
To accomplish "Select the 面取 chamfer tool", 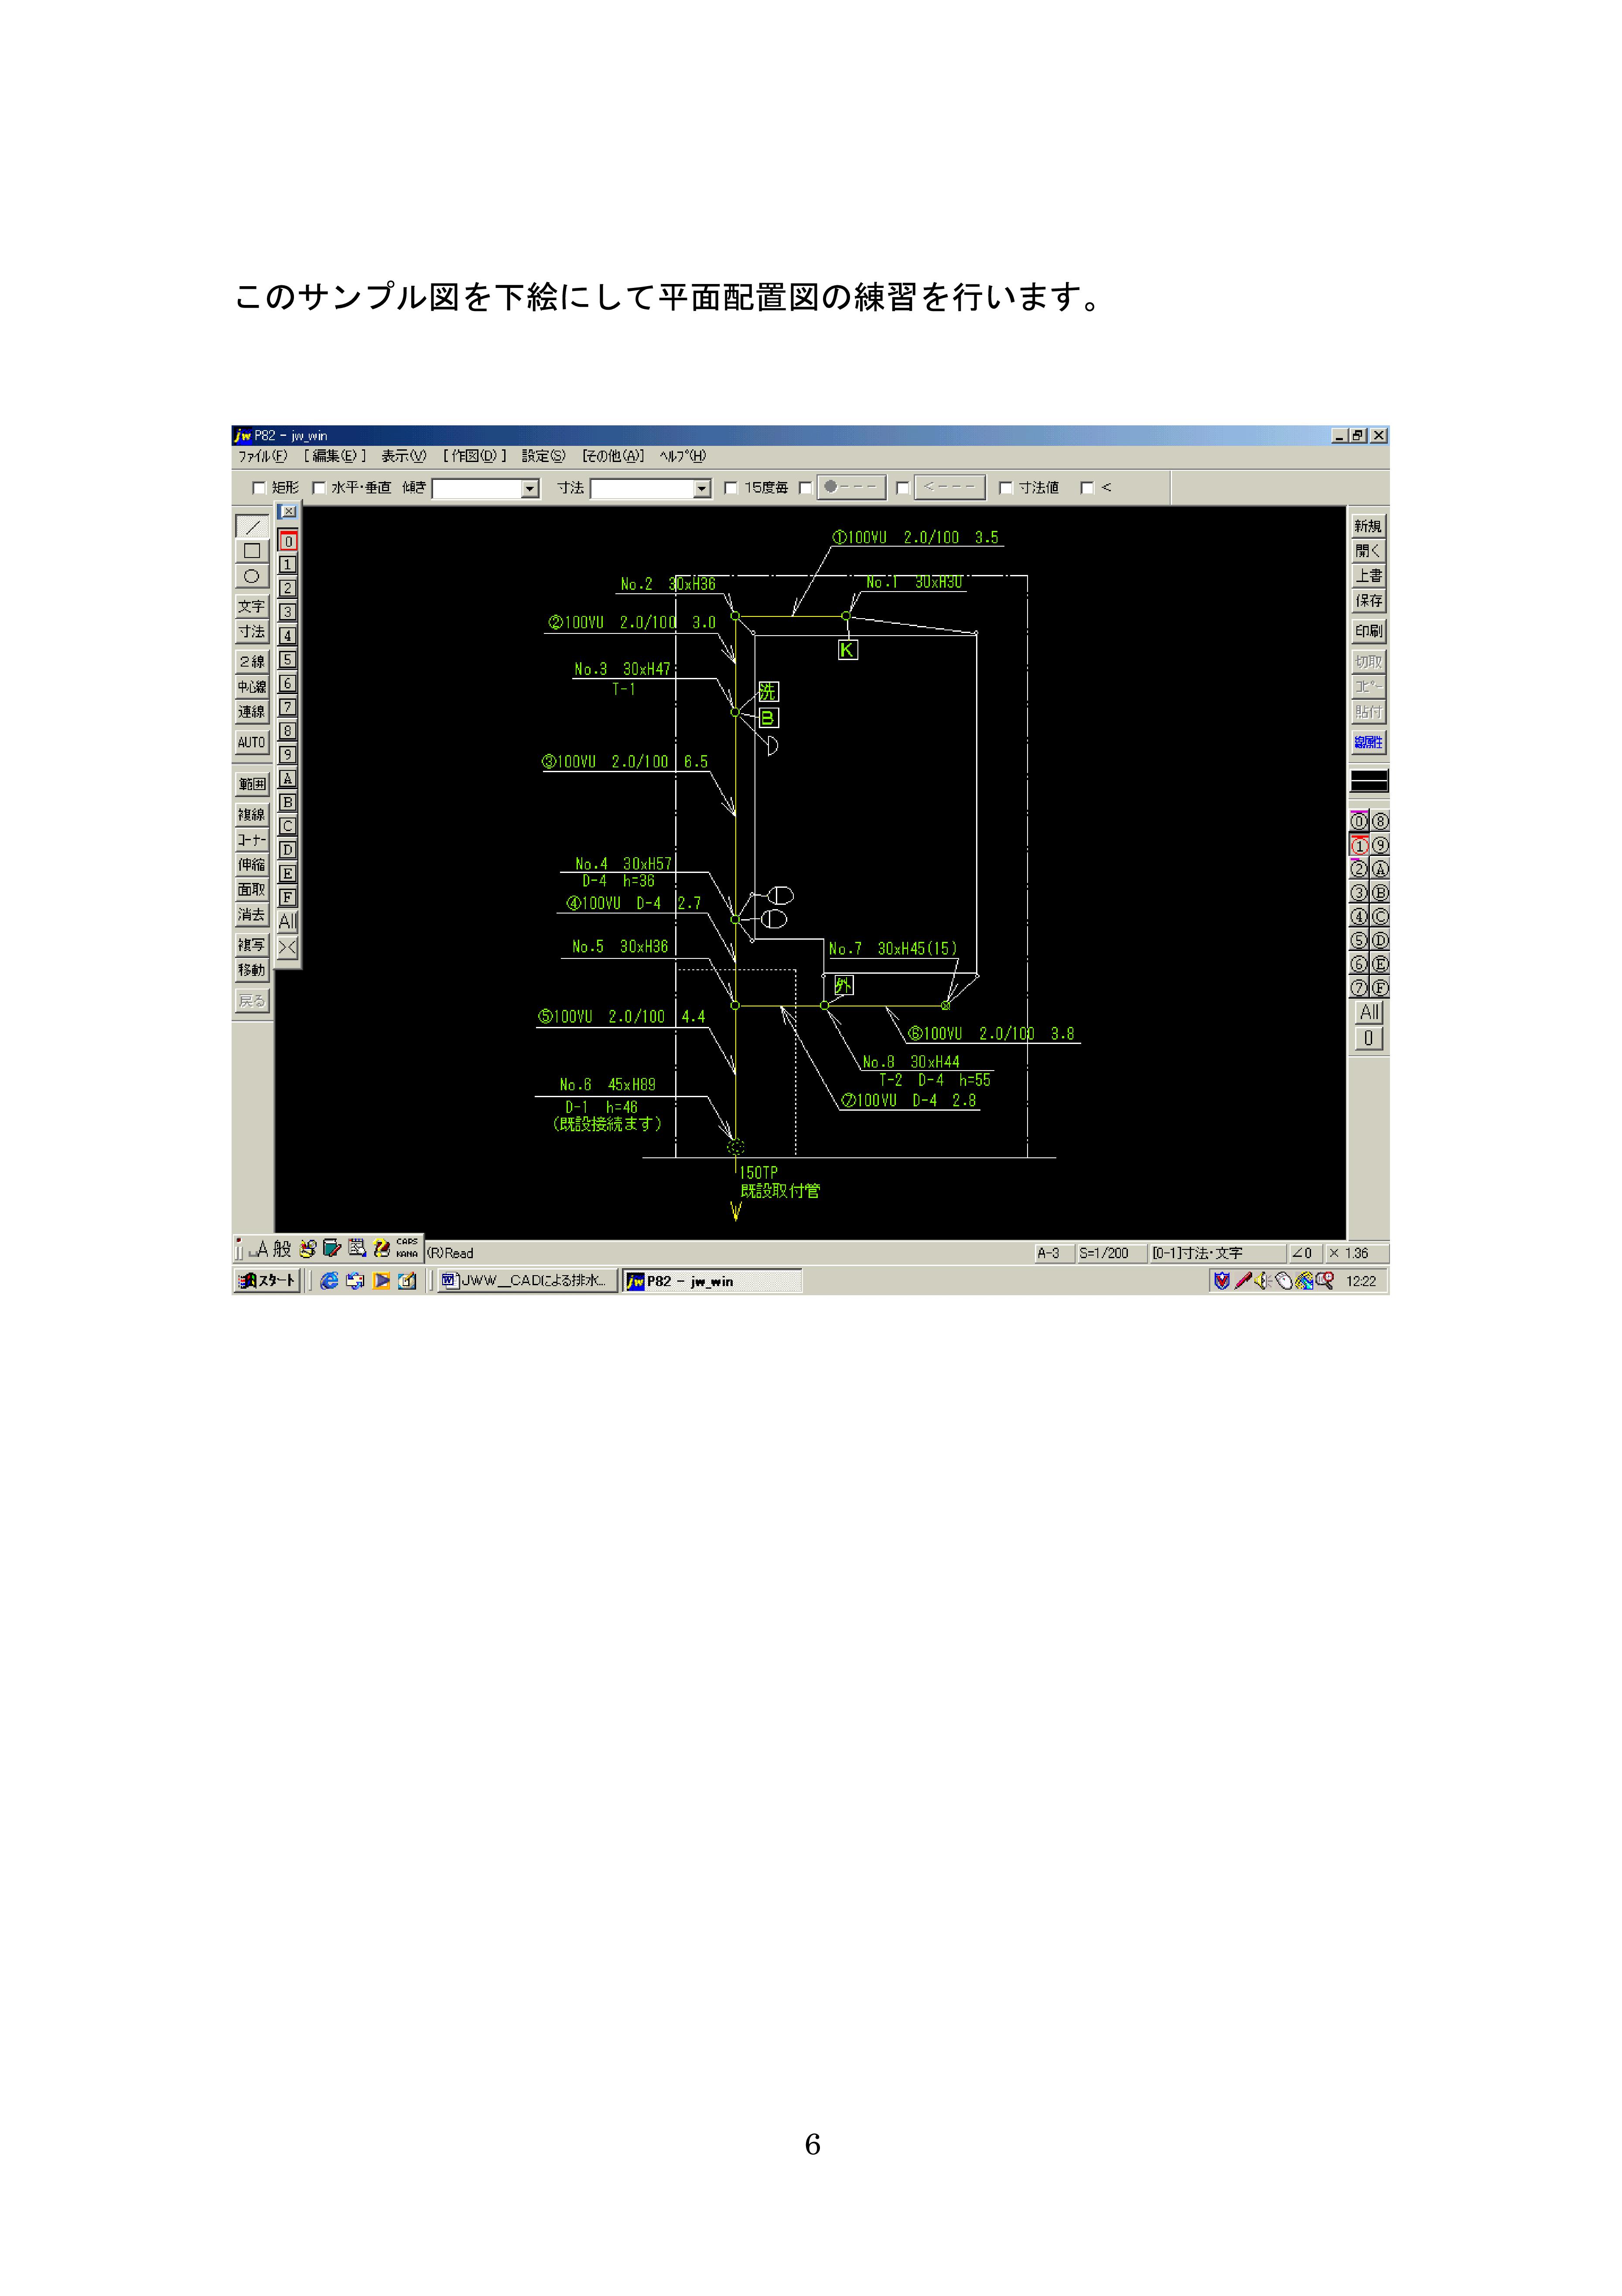I will [x=252, y=889].
